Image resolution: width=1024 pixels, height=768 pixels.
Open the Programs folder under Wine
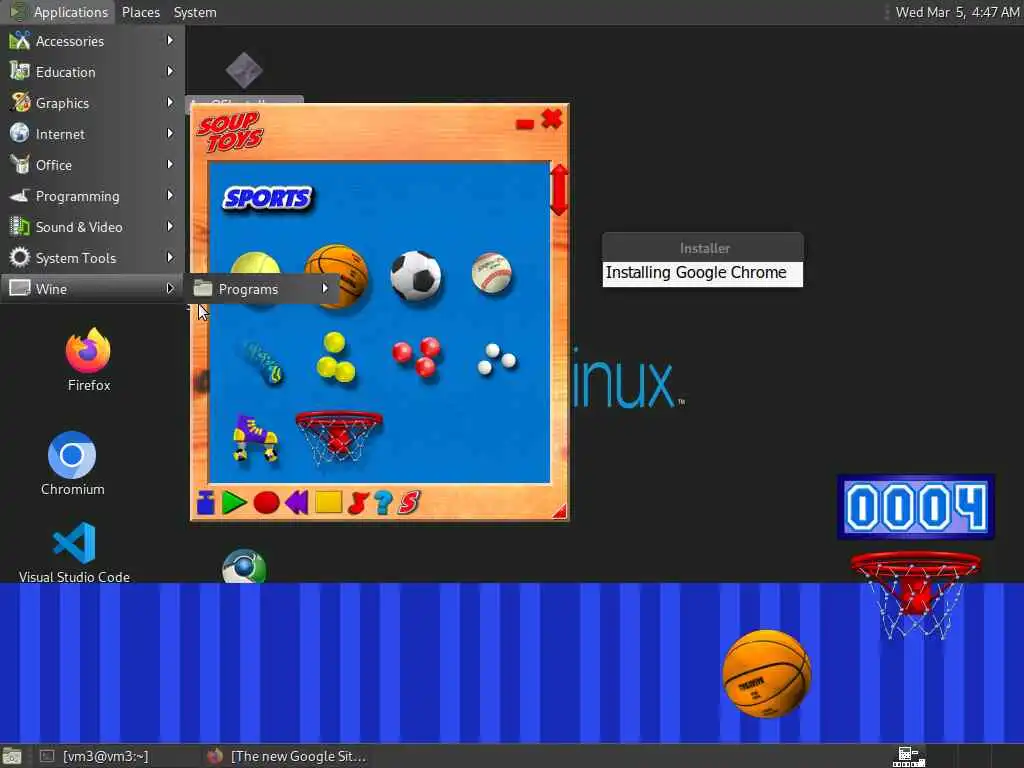[x=263, y=289]
